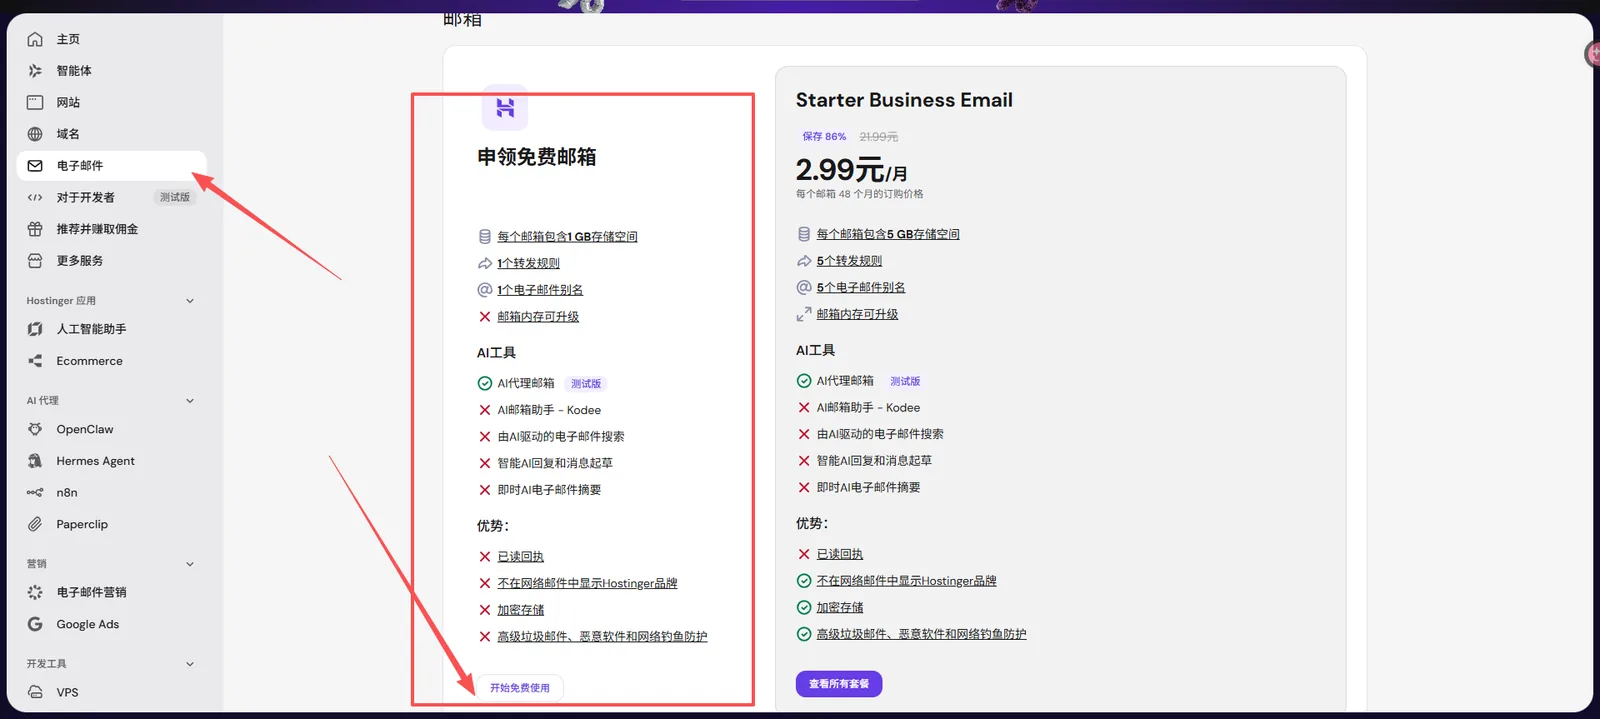Open Google Ads menu entry
The image size is (1600, 719).
pos(111,624)
